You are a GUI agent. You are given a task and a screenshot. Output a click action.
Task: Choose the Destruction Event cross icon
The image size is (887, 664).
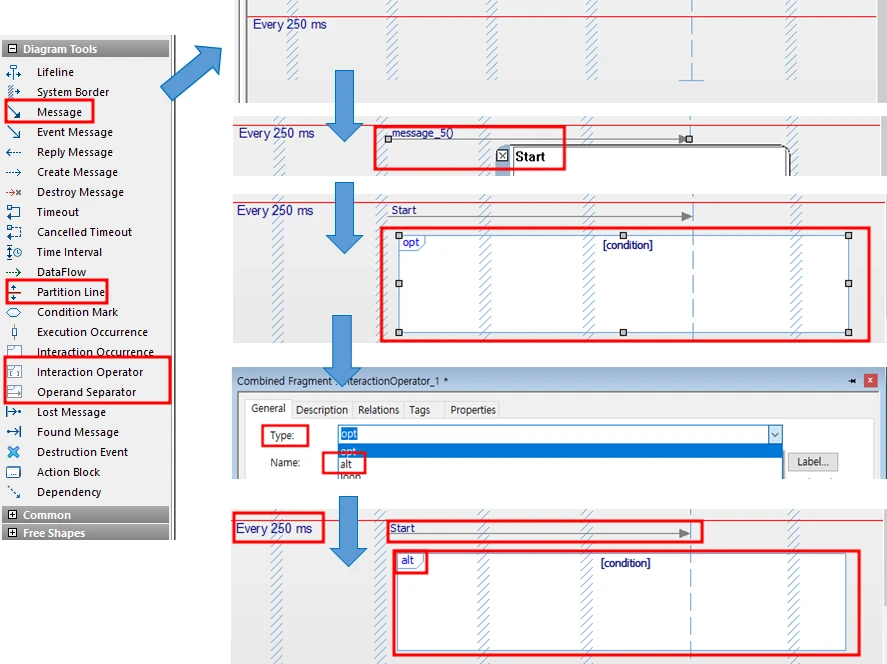pos(14,452)
